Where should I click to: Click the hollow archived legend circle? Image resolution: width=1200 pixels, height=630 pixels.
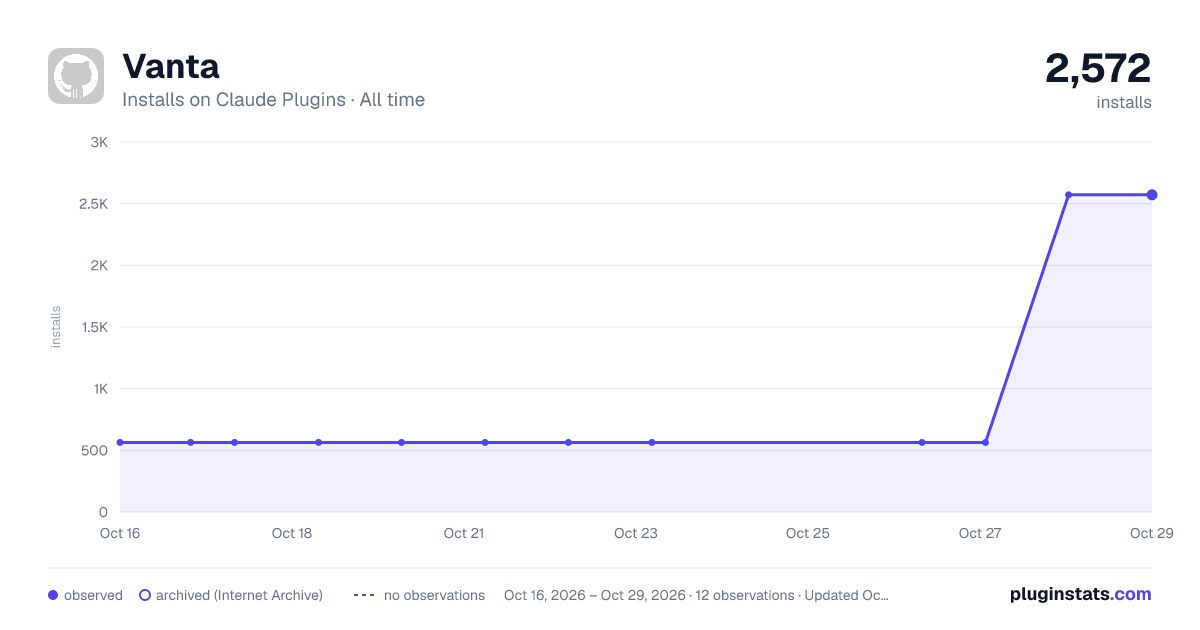(144, 595)
